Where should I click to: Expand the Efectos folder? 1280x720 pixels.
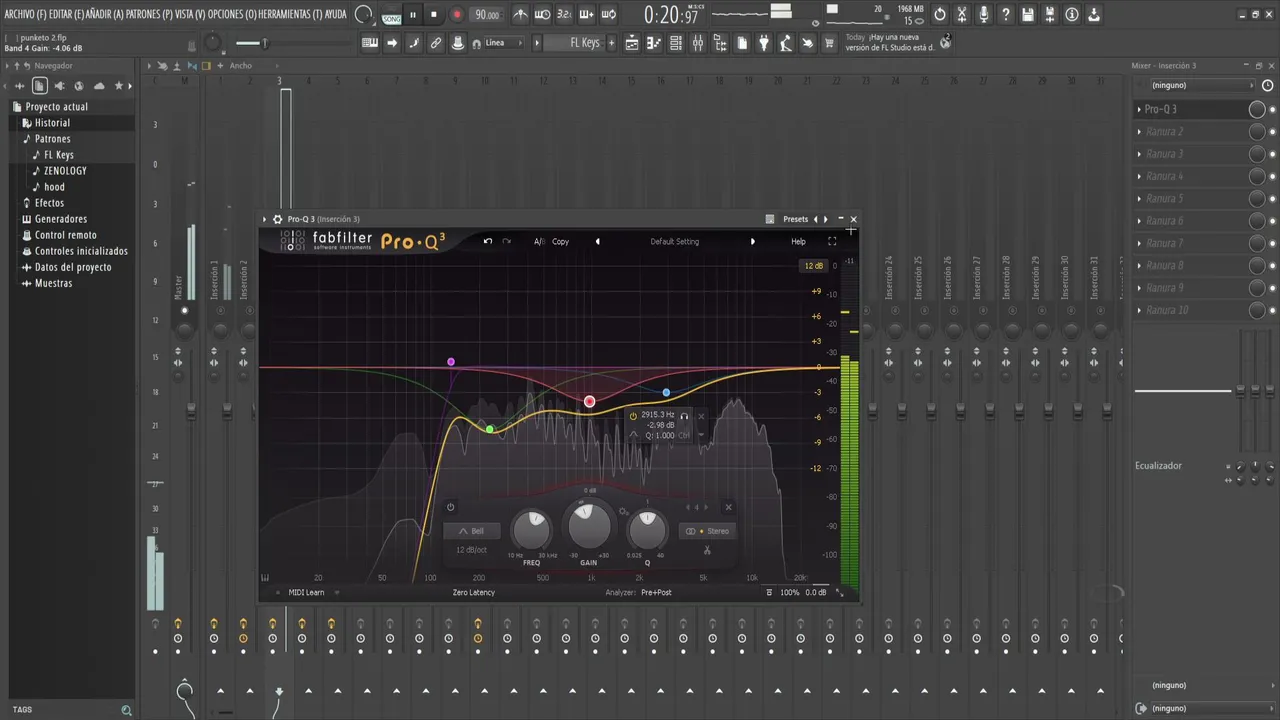click(x=49, y=203)
